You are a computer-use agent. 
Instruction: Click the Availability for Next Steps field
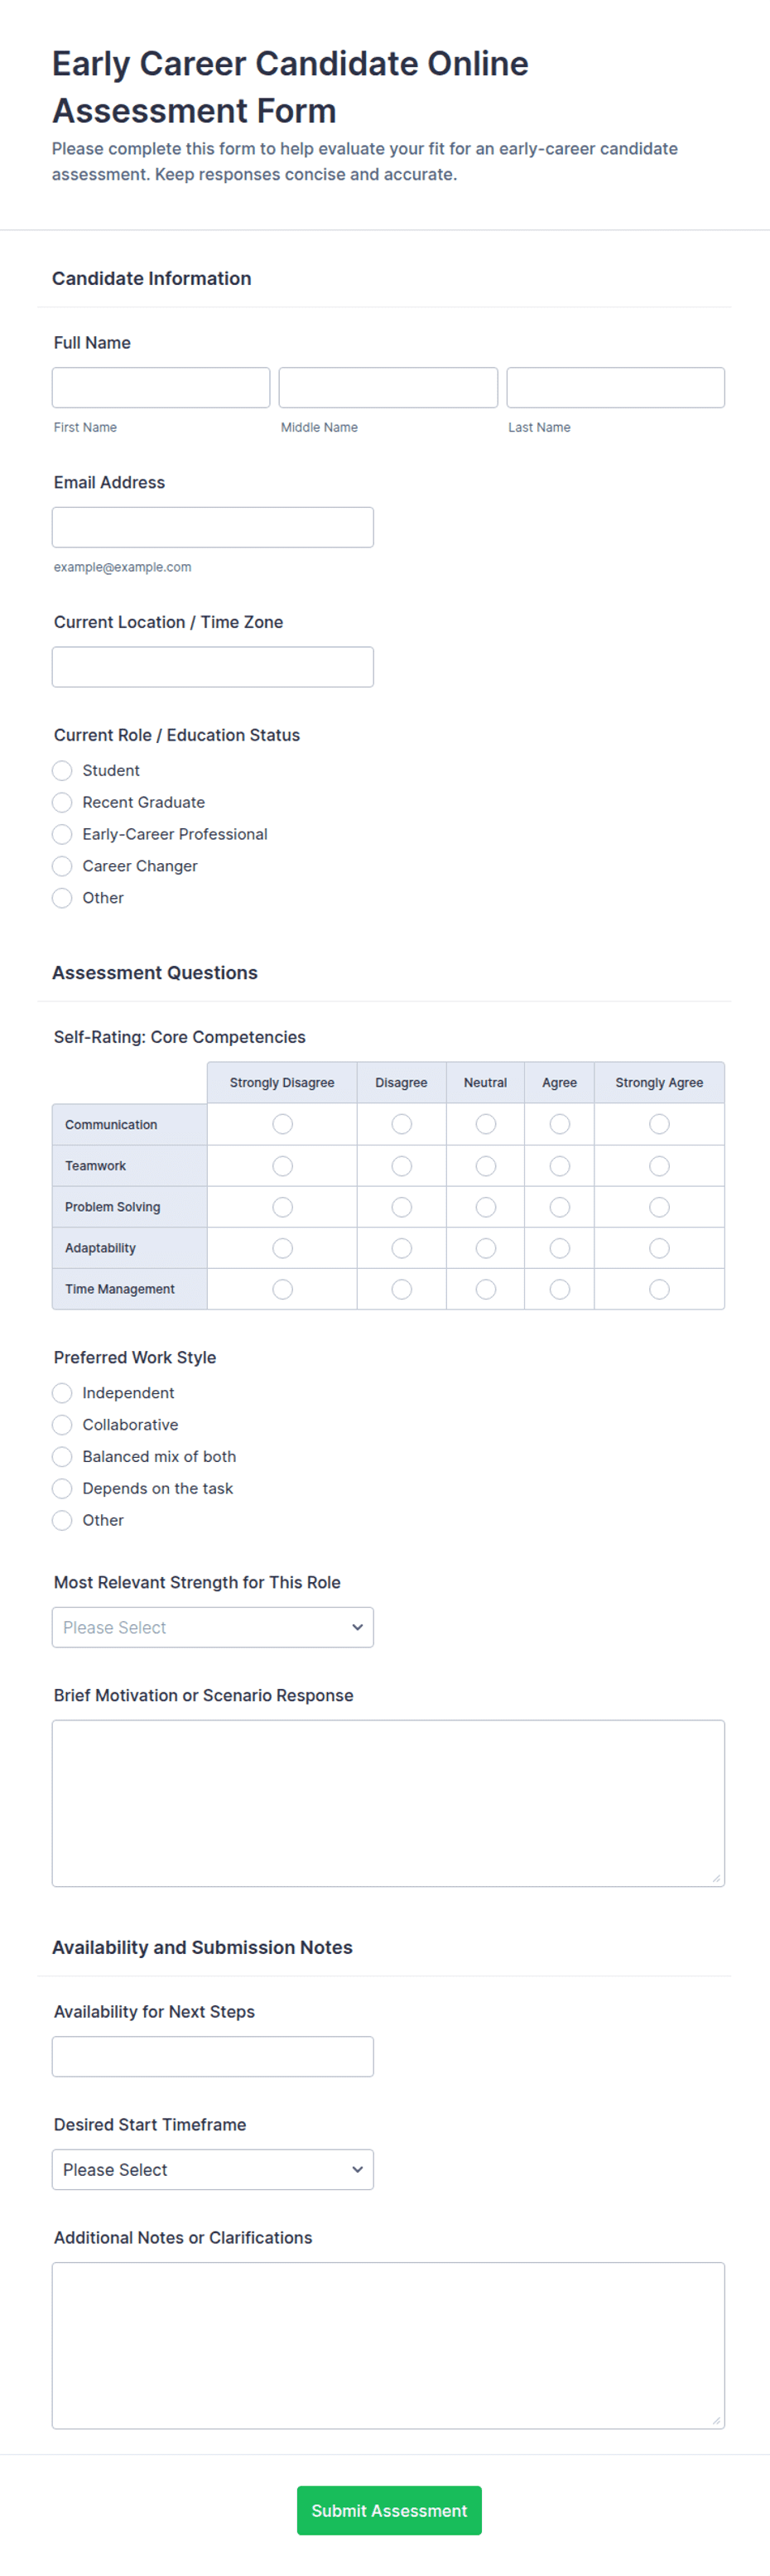[213, 2057]
